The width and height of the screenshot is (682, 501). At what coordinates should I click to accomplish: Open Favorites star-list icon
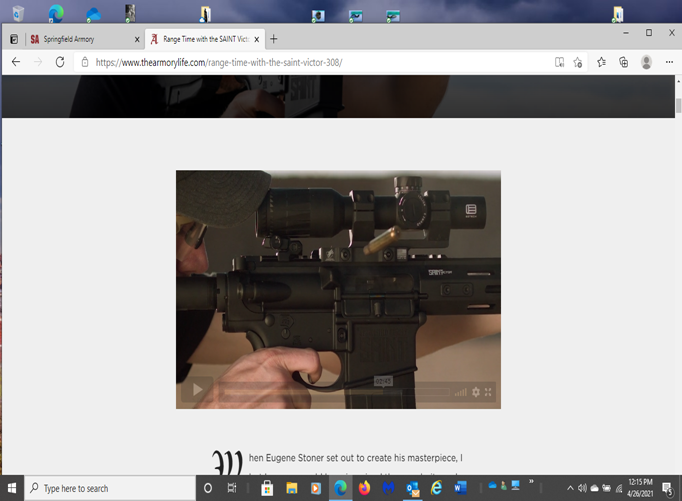601,62
